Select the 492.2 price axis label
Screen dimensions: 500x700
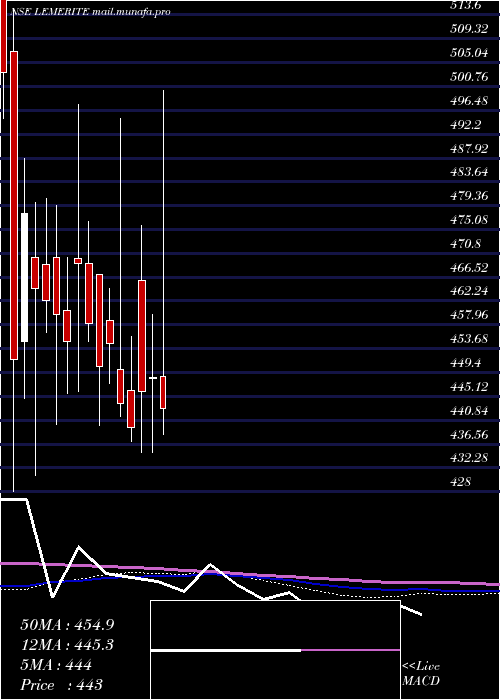click(465, 125)
